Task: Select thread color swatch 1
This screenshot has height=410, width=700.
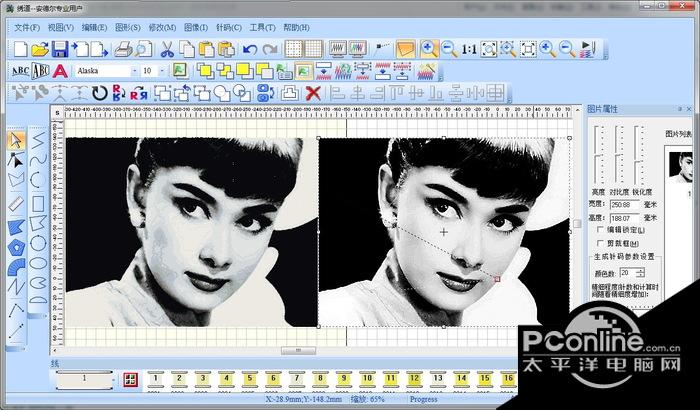Action: (155, 380)
